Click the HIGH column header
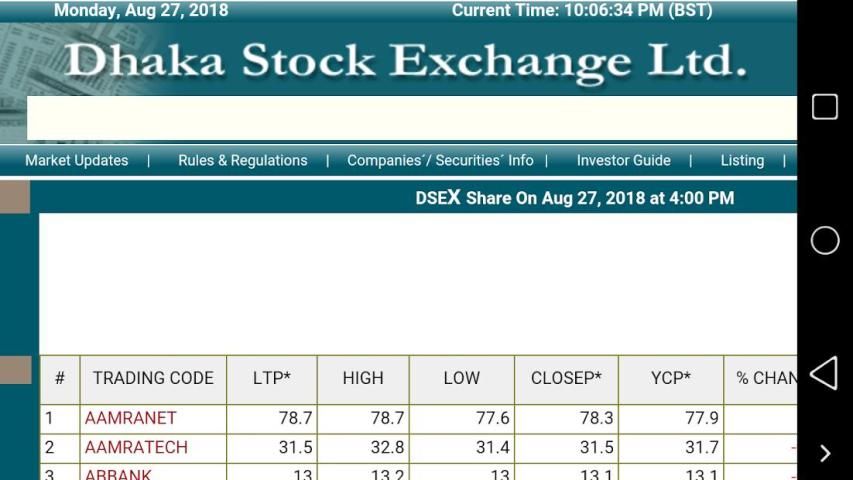This screenshot has width=853, height=480. pos(363,378)
